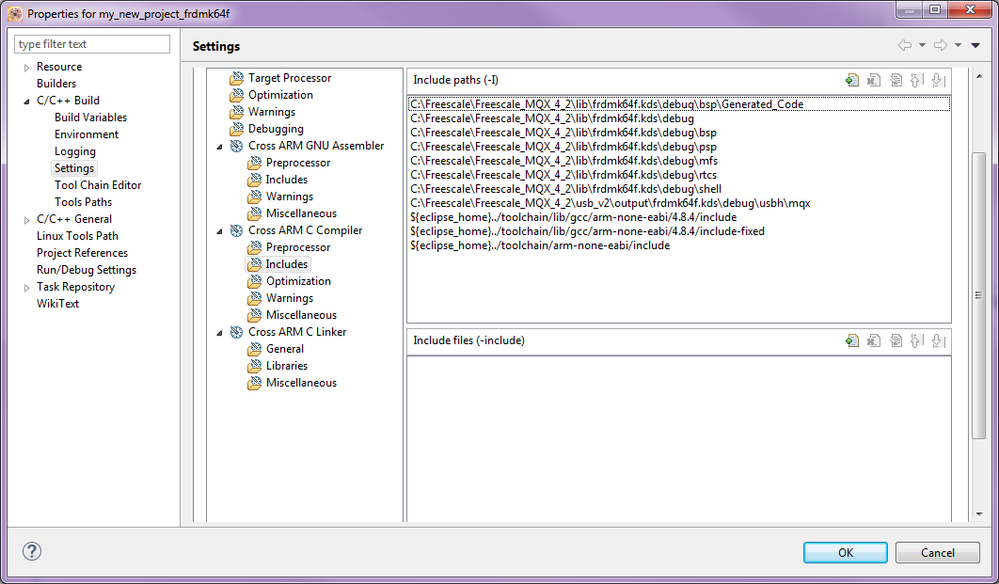Click the Target Processor folder icon
This screenshot has width=999, height=584.
coord(236,78)
